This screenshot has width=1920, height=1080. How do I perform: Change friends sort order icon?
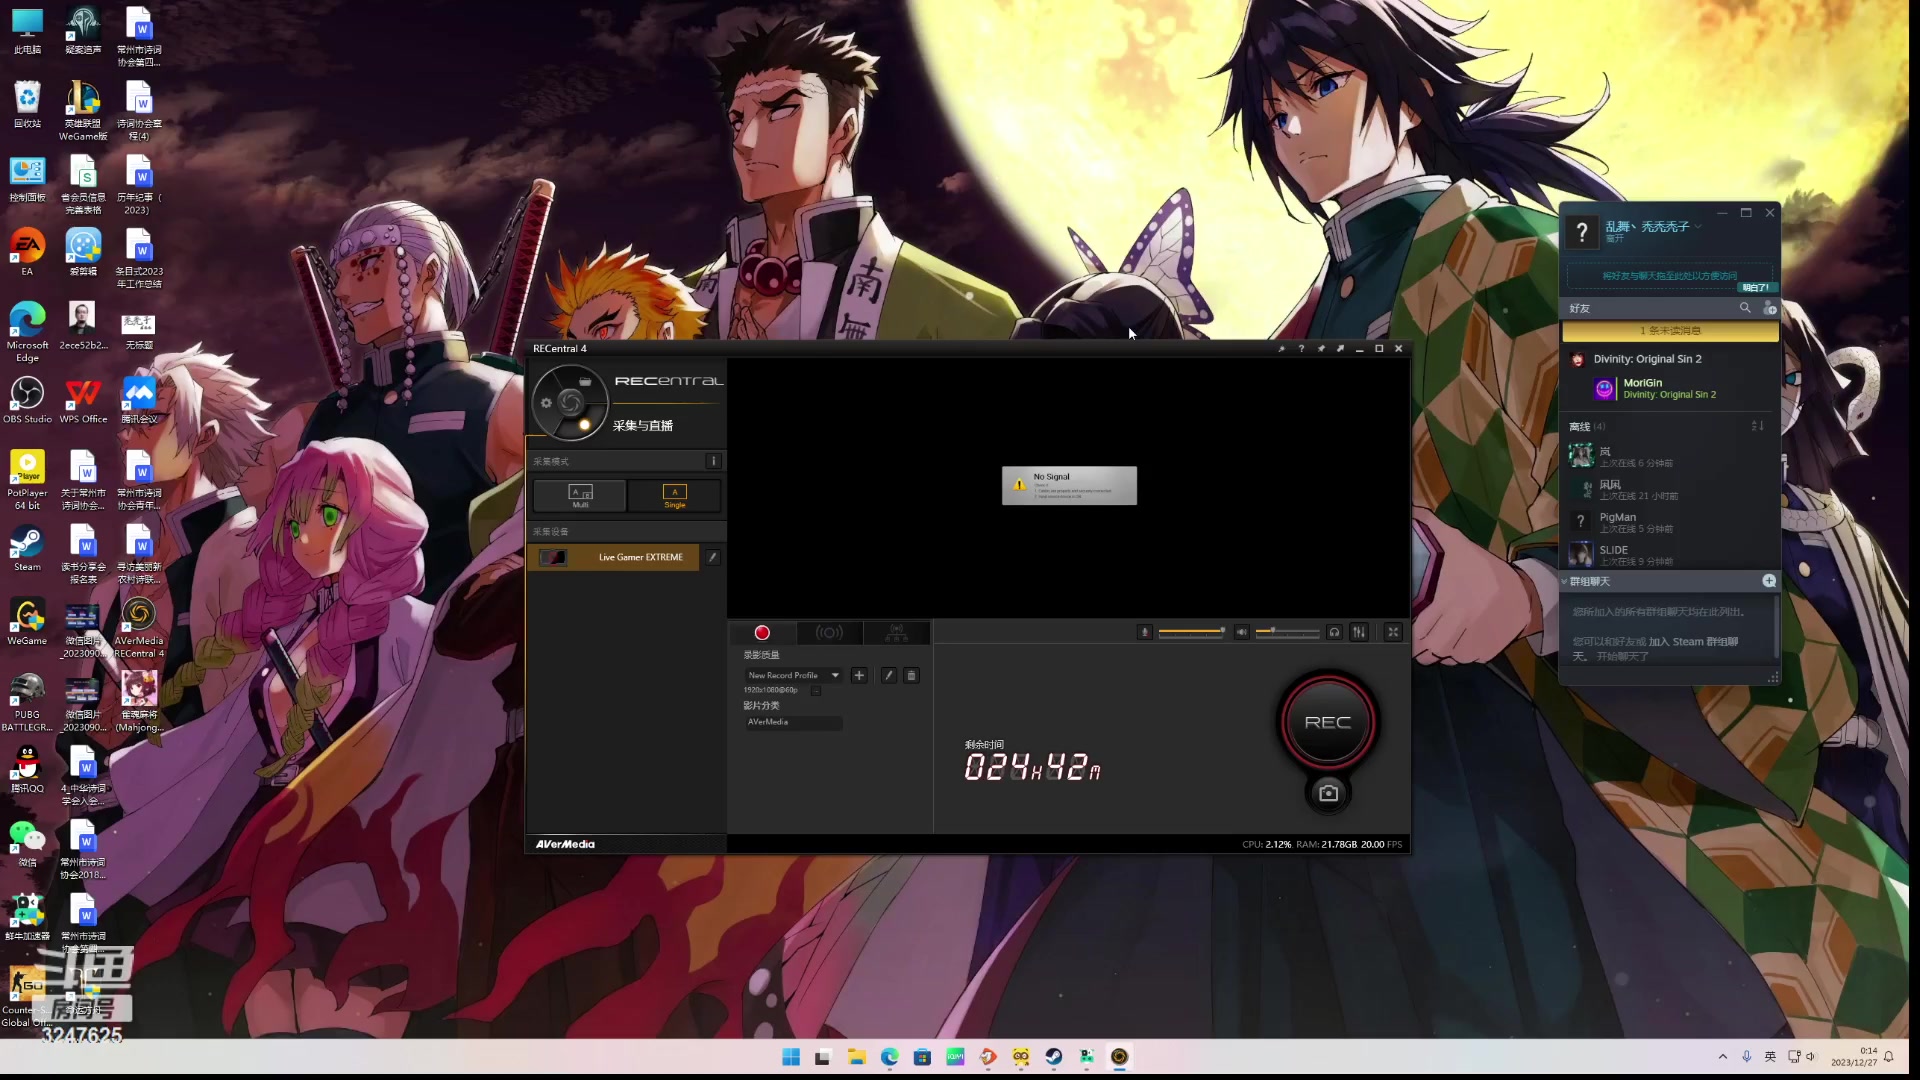click(x=1757, y=426)
